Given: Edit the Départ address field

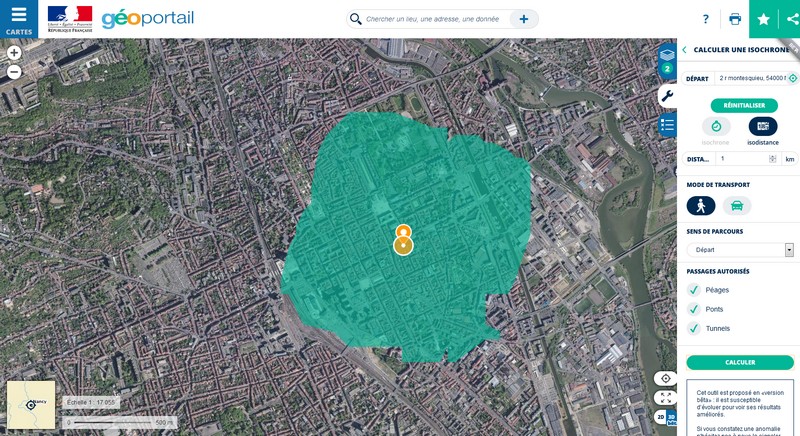Looking at the screenshot, I should click(x=752, y=79).
